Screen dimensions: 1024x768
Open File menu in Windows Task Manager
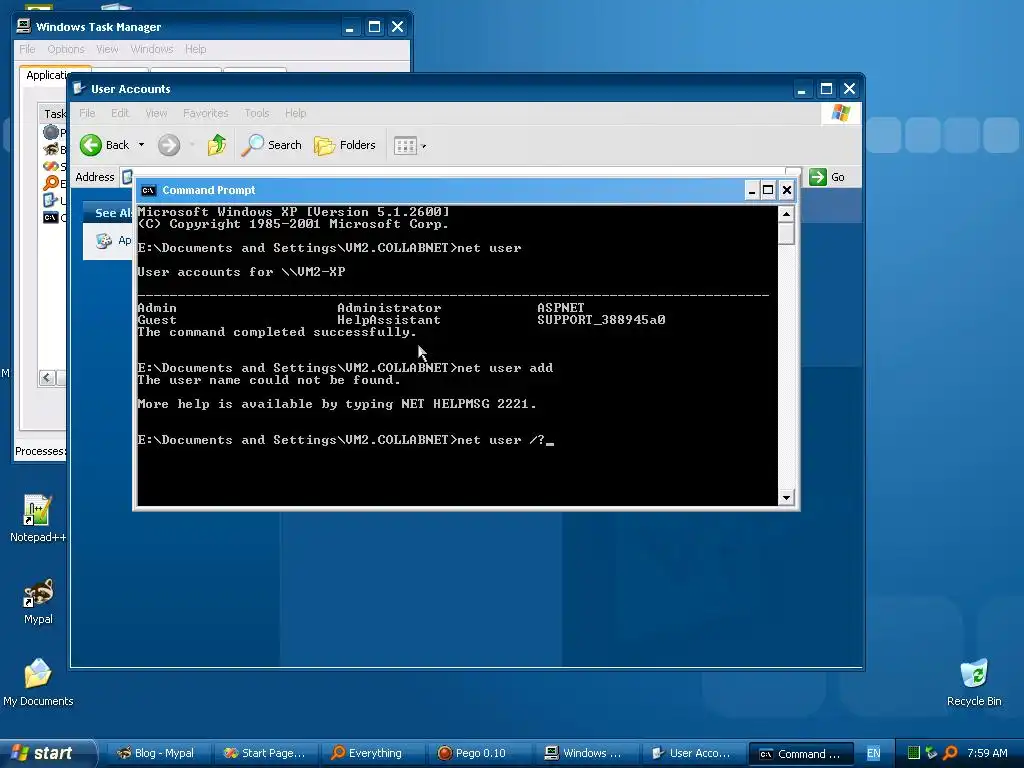[x=27, y=49]
